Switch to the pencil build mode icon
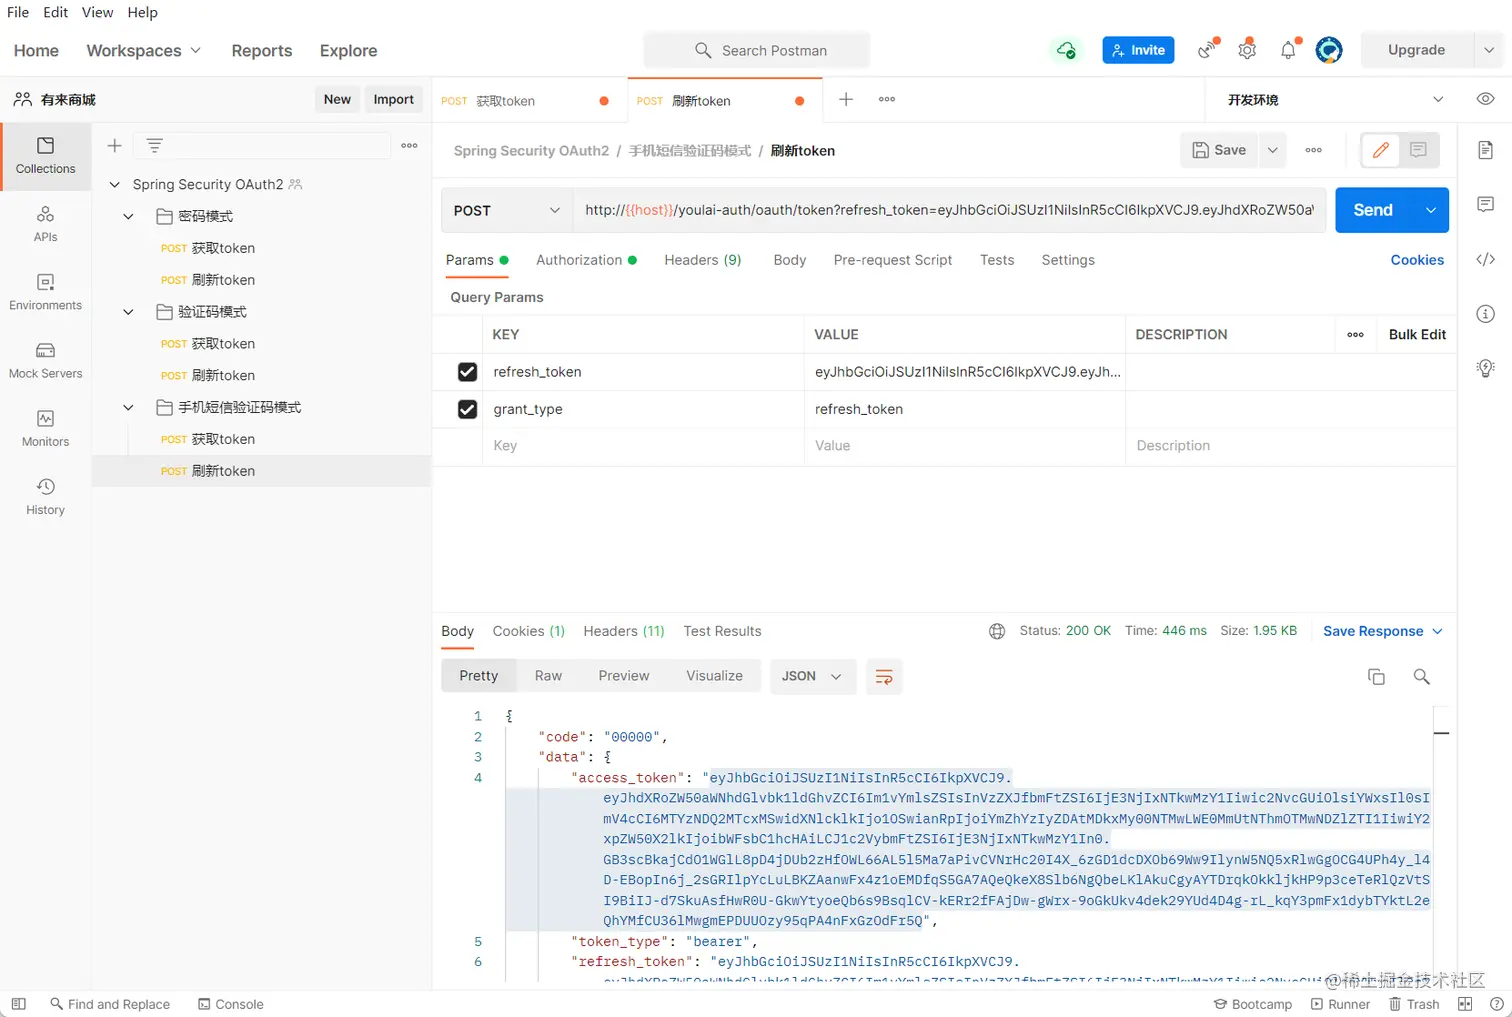 [x=1381, y=150]
